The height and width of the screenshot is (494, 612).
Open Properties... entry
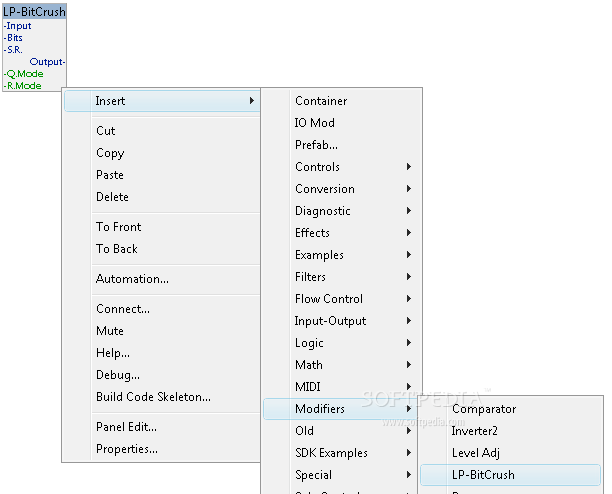(x=162, y=449)
